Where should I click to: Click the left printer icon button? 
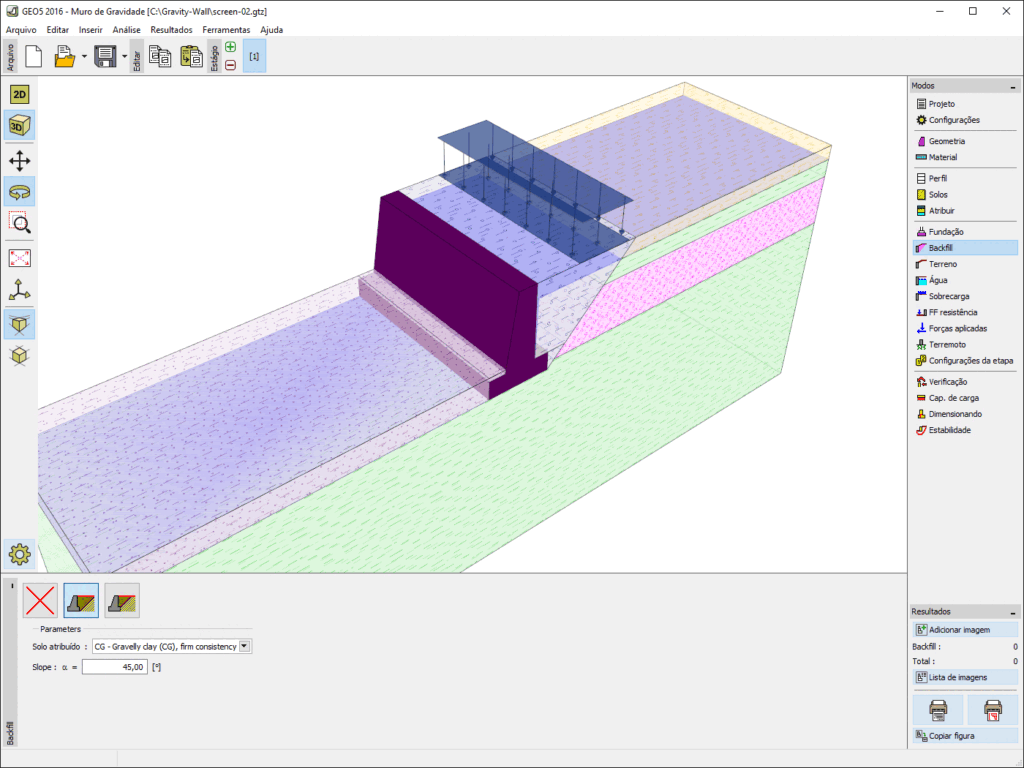tap(938, 709)
